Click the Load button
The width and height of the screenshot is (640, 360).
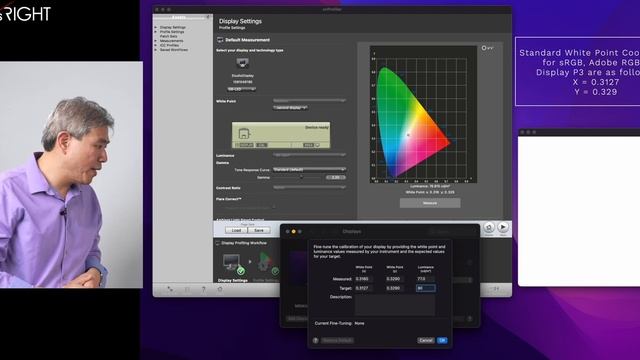click(x=236, y=230)
